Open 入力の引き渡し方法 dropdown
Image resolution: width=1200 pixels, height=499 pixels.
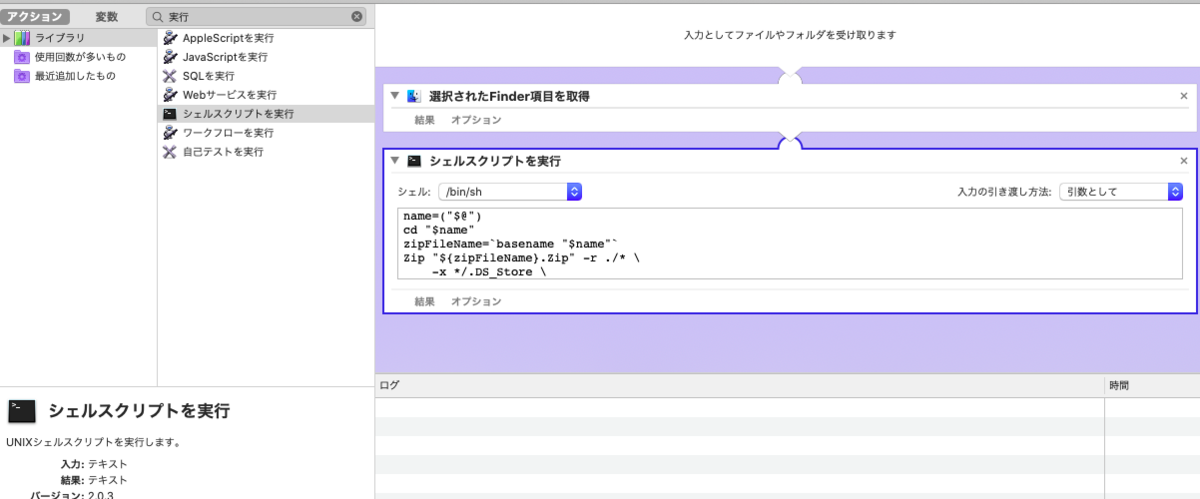(x=1122, y=191)
